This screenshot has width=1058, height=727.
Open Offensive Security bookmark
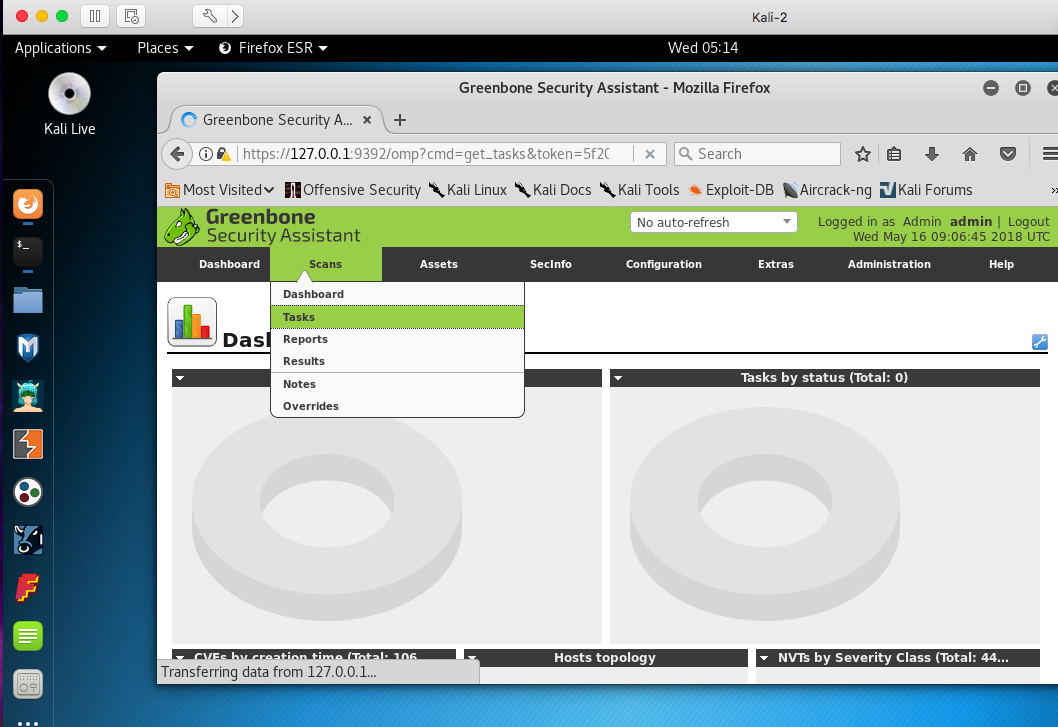(x=353, y=190)
